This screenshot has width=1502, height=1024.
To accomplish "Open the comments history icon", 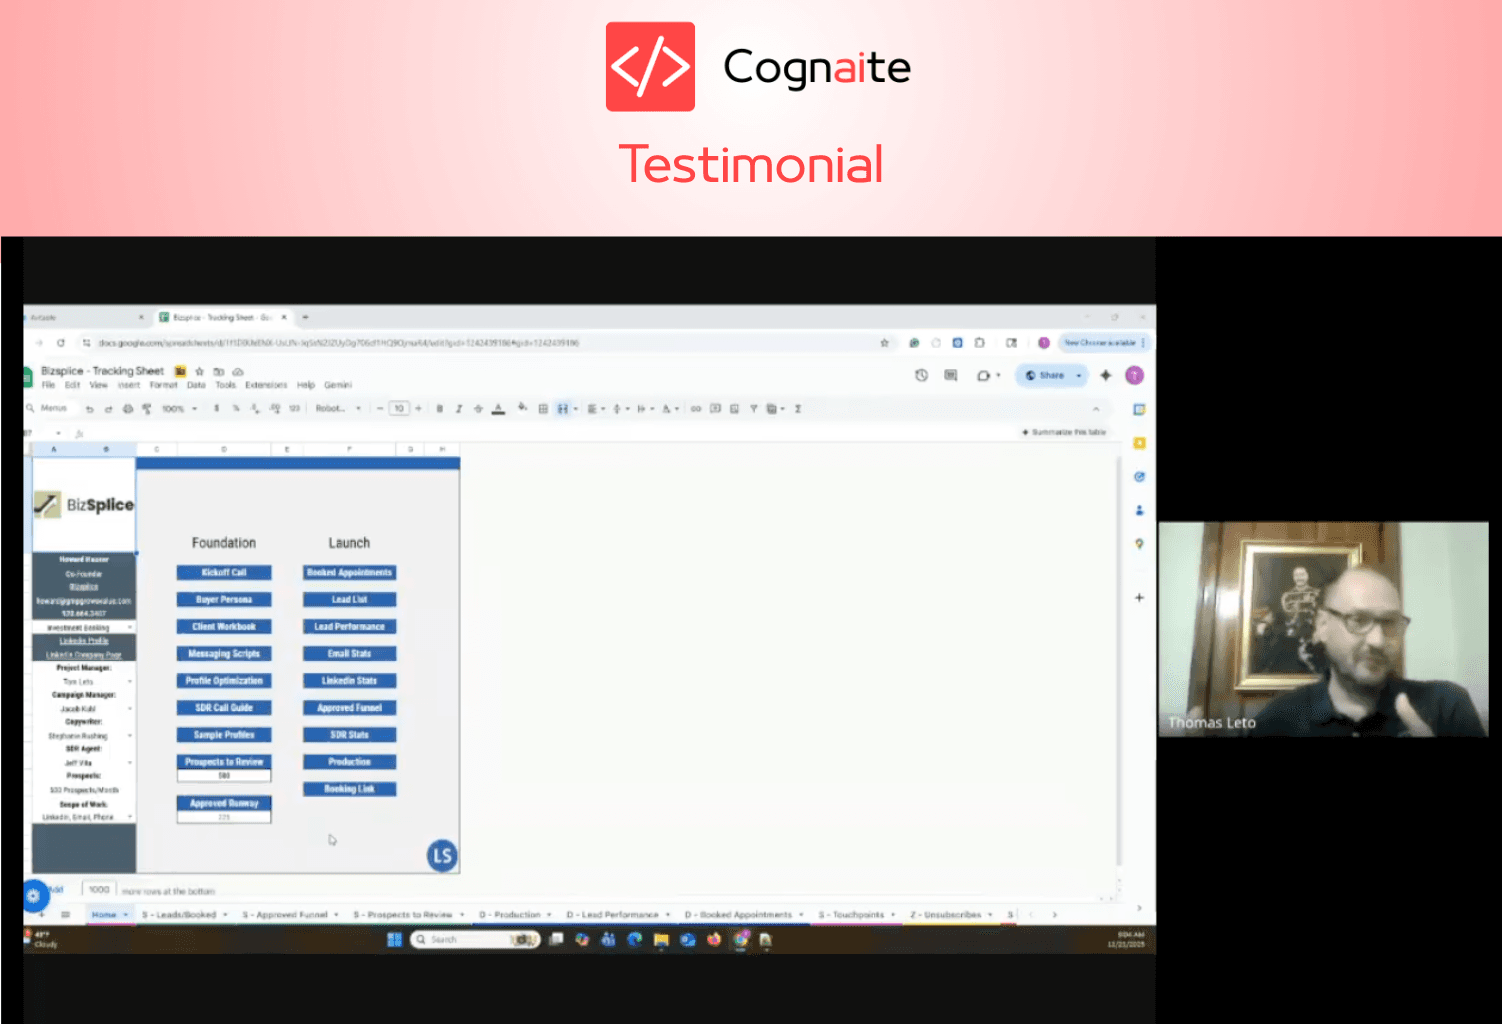I will point(951,376).
